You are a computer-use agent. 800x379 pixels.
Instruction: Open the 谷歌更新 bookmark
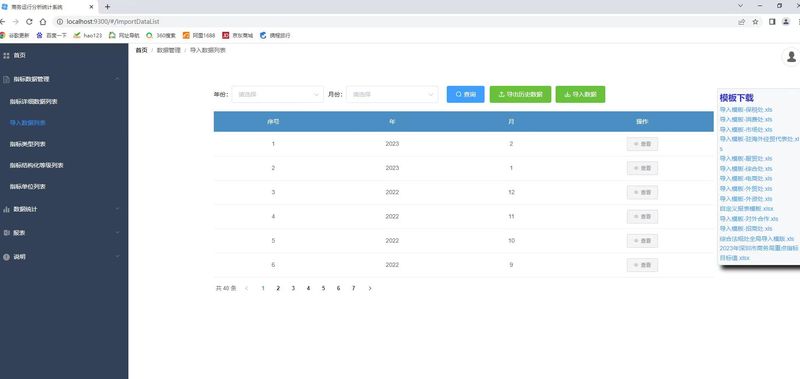point(15,36)
